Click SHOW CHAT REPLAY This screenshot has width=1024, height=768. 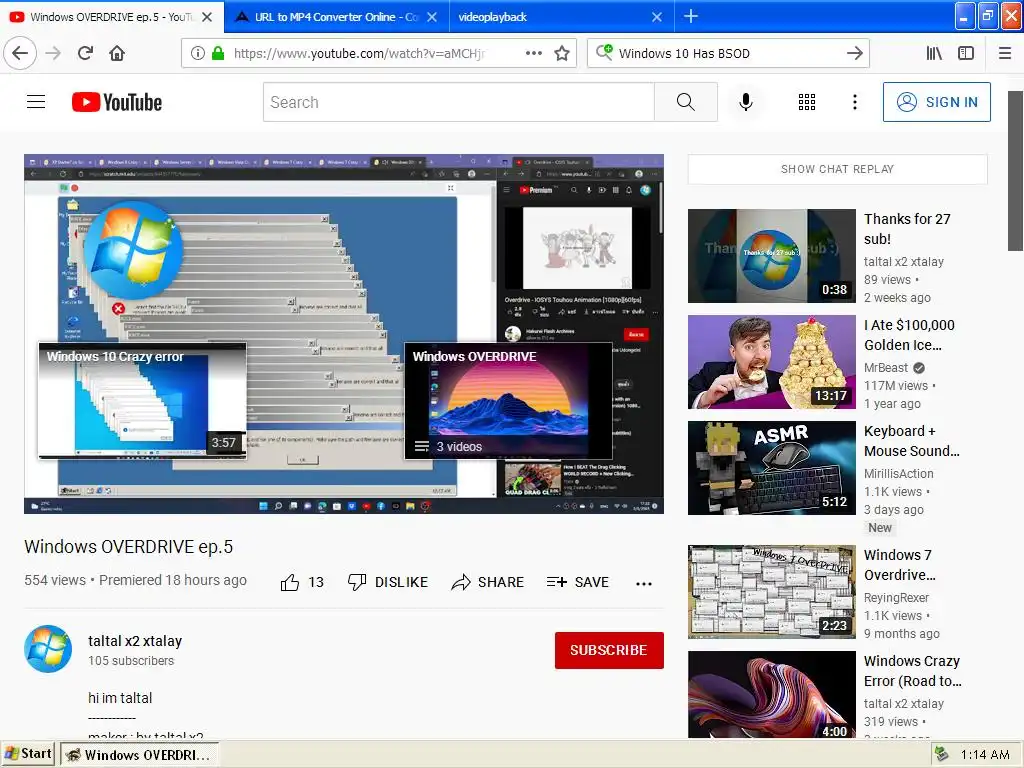pos(837,169)
